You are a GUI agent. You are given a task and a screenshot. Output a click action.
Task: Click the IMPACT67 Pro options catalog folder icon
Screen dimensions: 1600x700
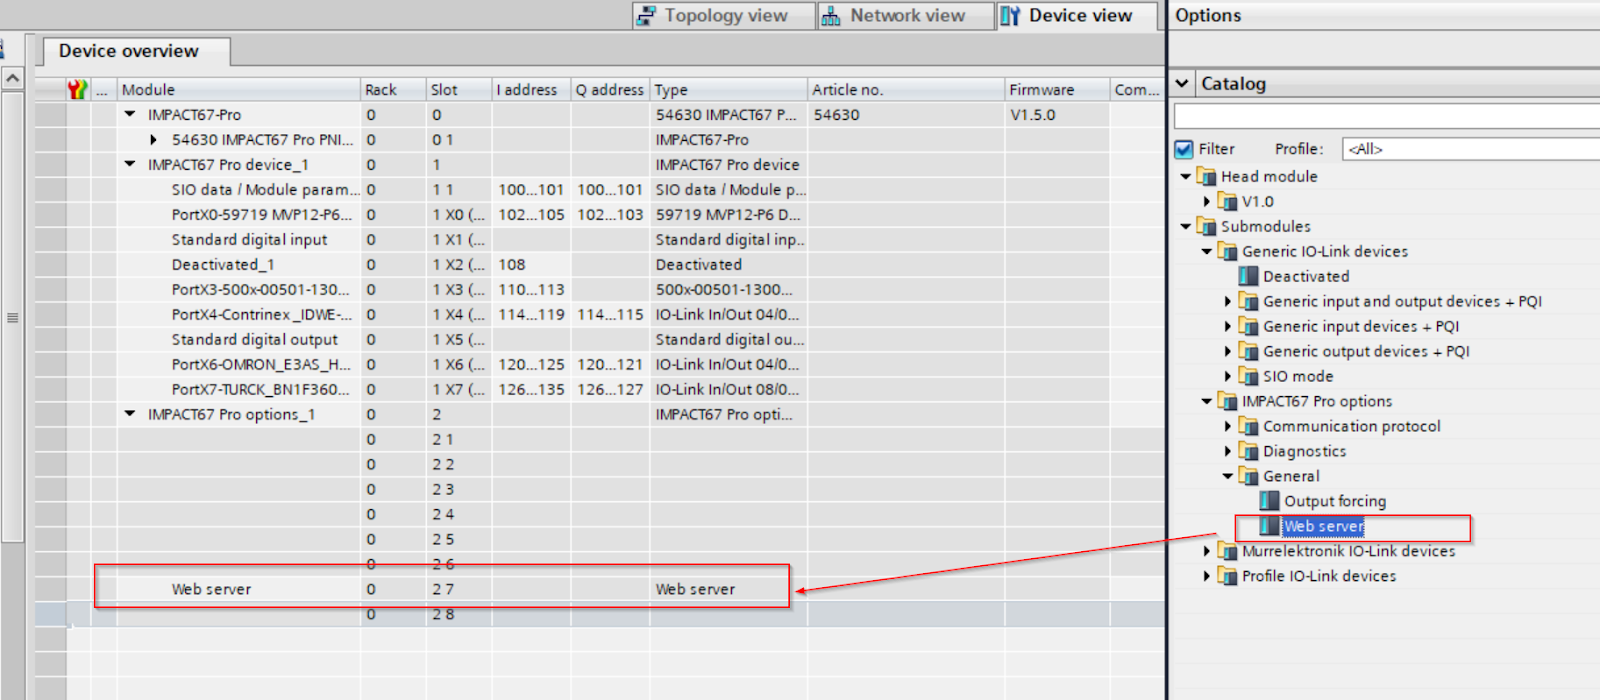pos(1227,402)
